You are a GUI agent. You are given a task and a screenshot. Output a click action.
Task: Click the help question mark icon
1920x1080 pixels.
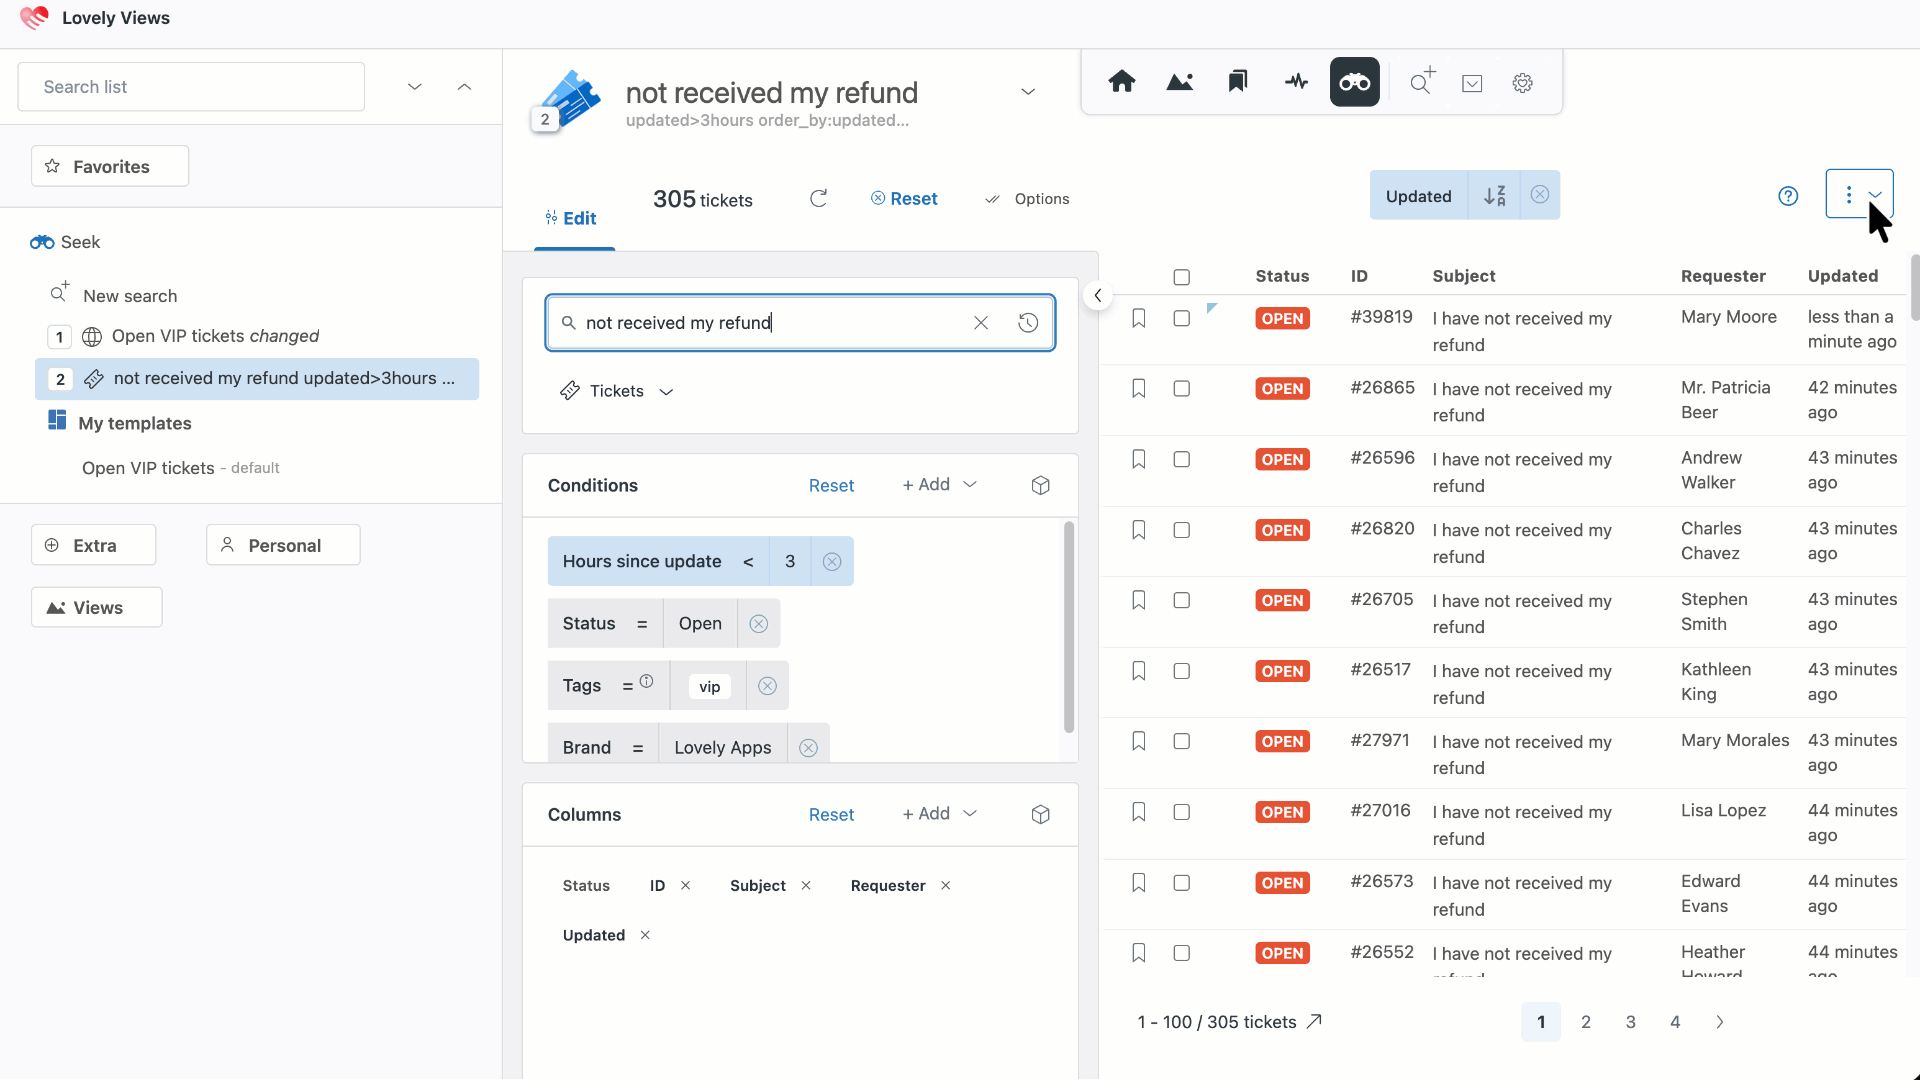tap(1788, 196)
